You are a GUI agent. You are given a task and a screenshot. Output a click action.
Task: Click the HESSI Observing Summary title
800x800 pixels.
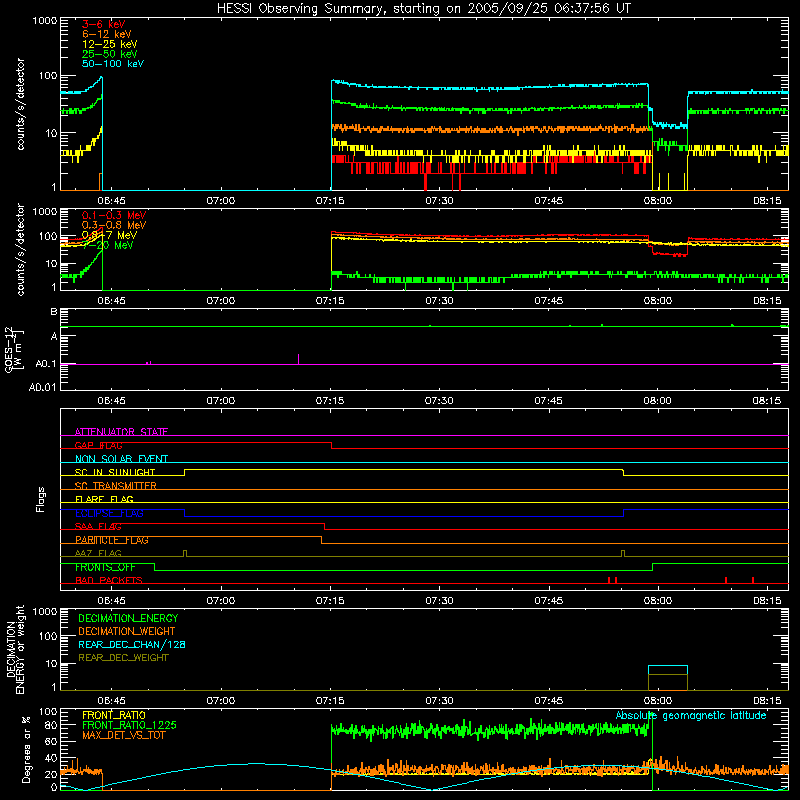[x=423, y=9]
